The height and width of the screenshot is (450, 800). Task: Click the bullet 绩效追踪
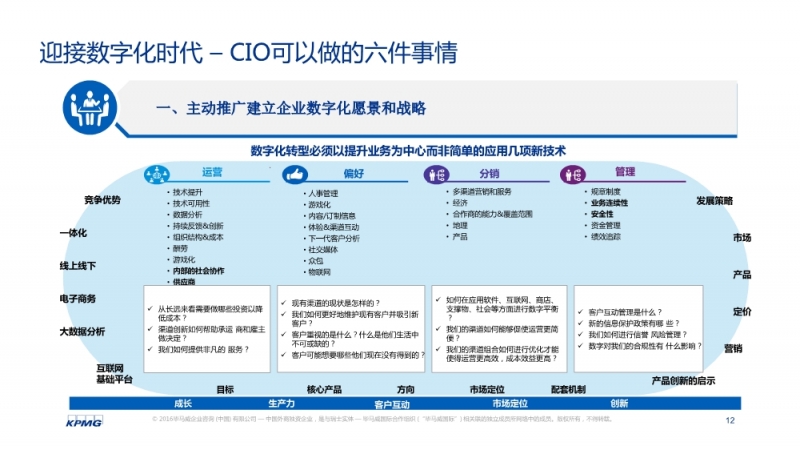(x=606, y=237)
